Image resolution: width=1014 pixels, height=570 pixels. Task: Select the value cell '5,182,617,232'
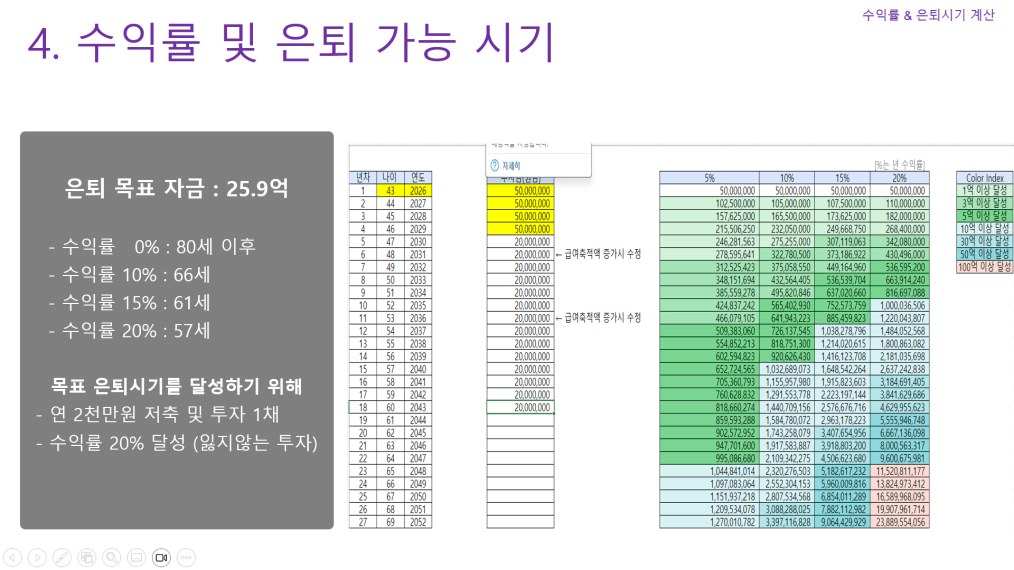pyautogui.click(x=843, y=472)
